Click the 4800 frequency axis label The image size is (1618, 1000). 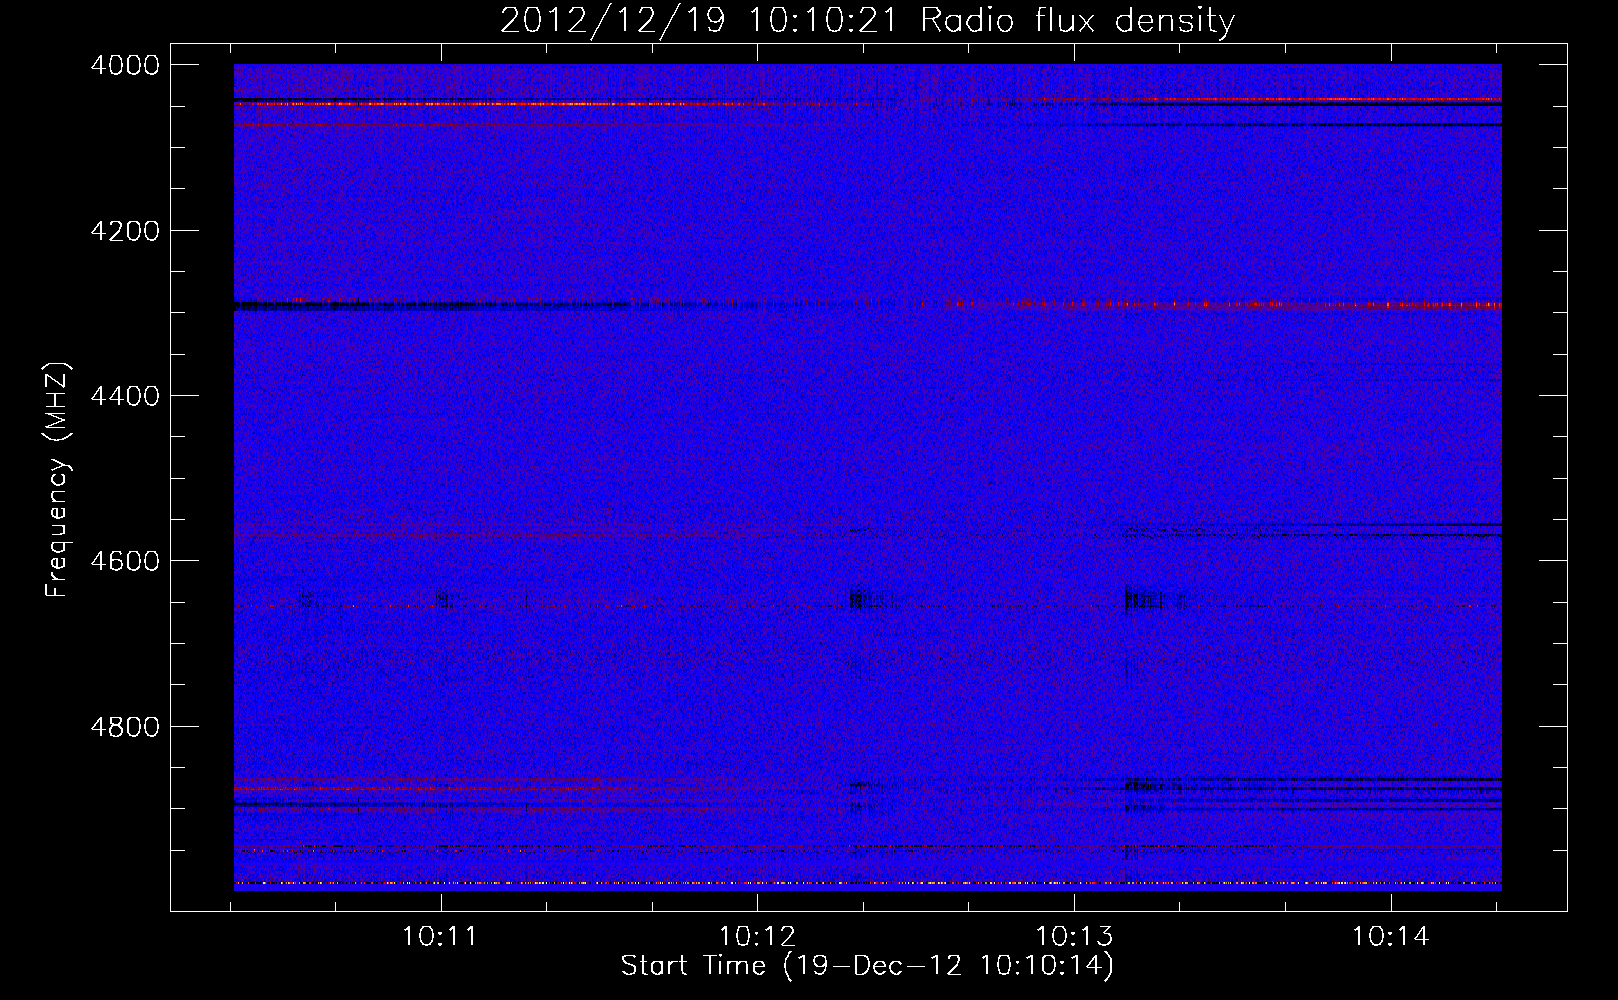pos(125,727)
